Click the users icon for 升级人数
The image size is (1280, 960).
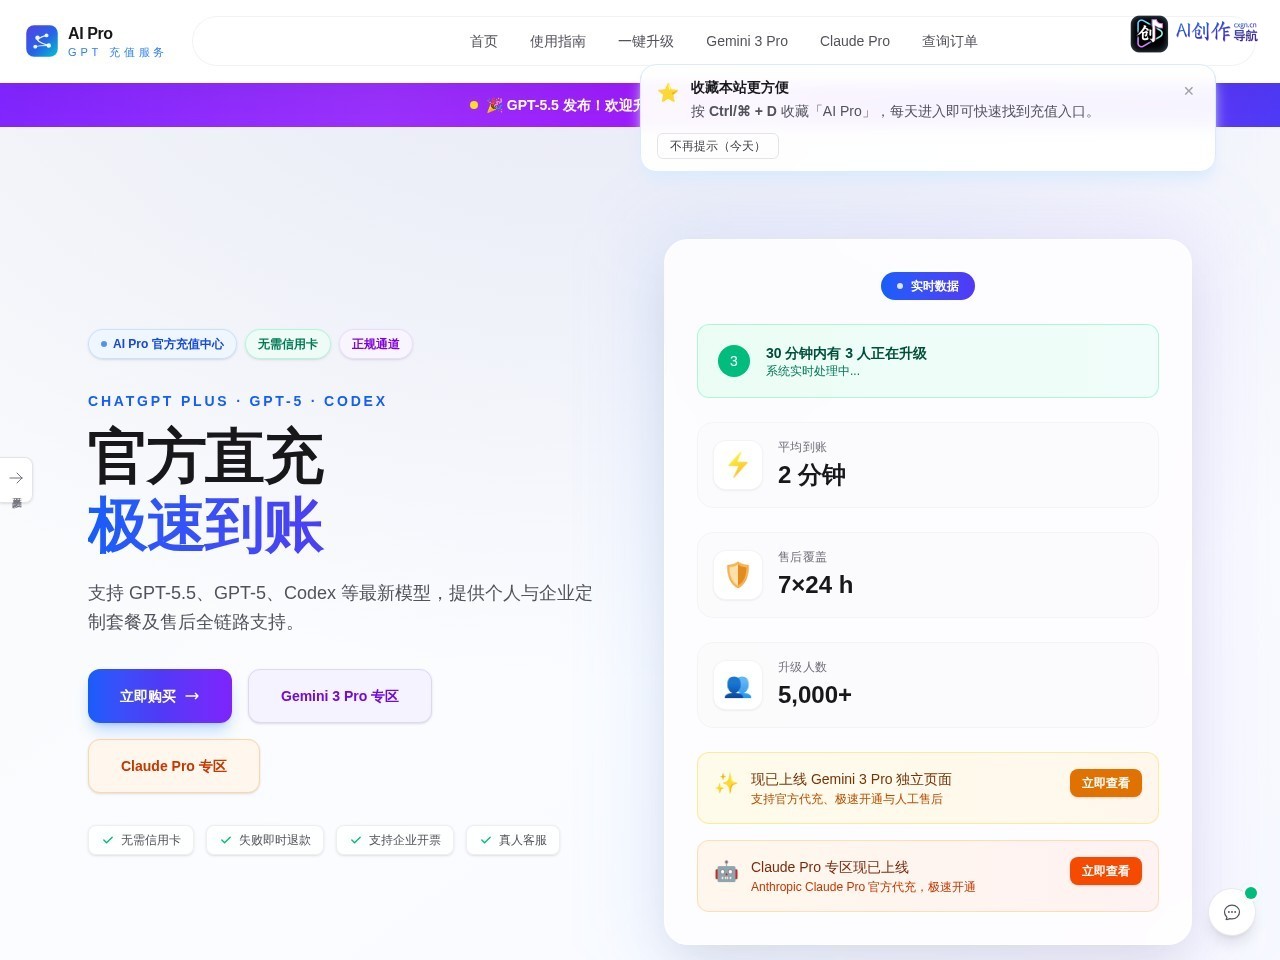tap(738, 685)
